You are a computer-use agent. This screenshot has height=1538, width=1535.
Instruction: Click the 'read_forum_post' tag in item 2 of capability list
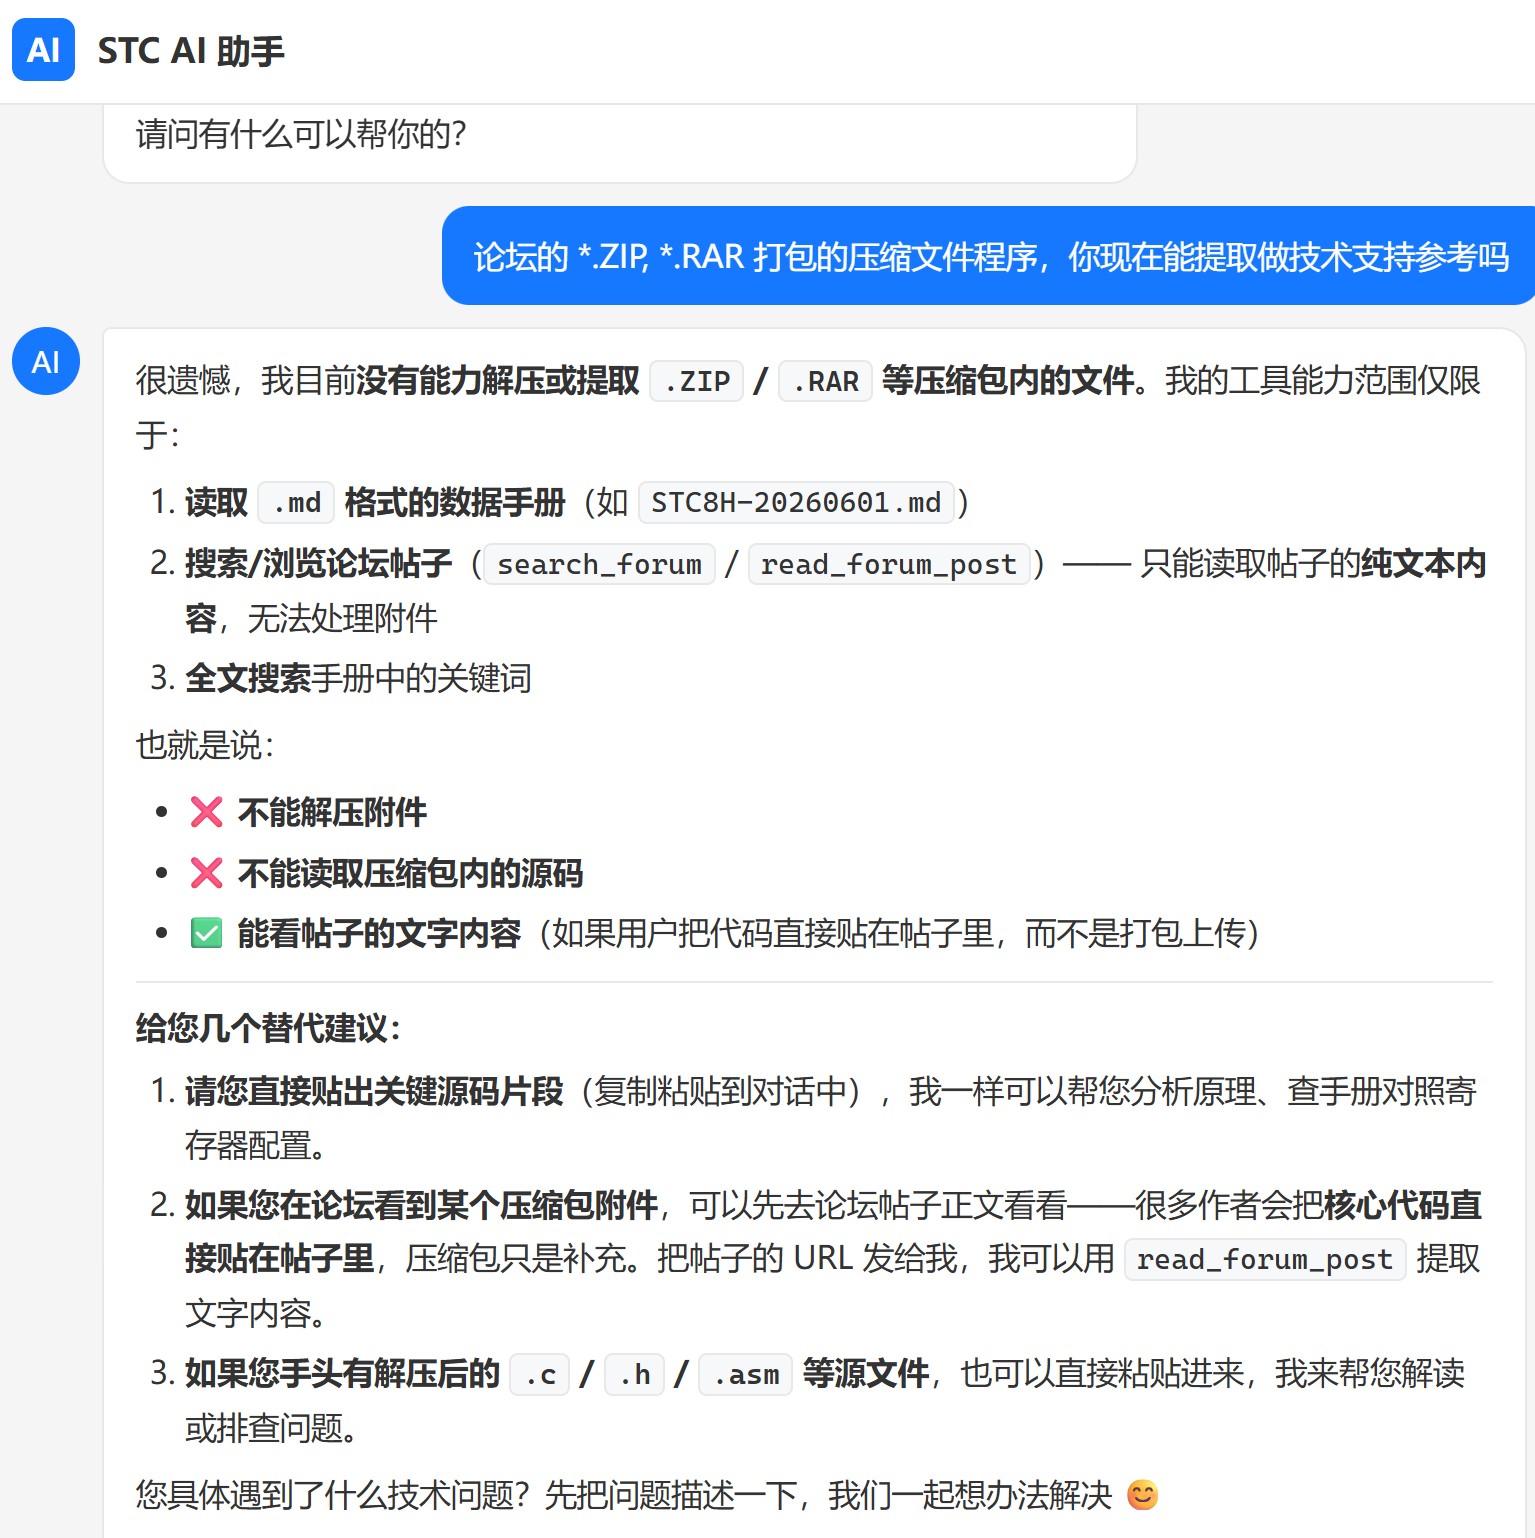tap(889, 564)
